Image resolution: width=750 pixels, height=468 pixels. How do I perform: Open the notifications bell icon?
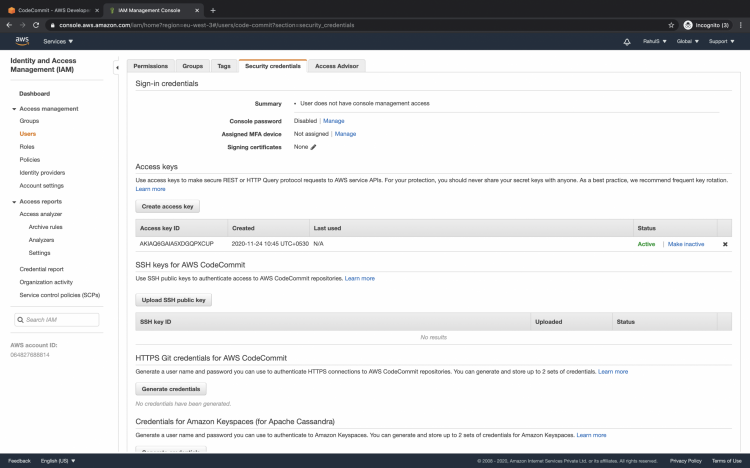[627, 42]
